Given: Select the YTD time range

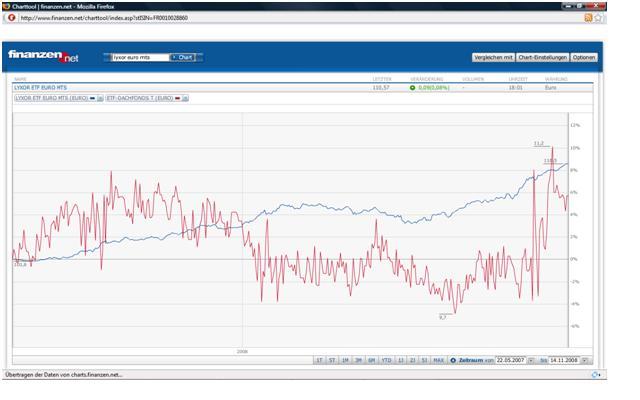Looking at the screenshot, I should (386, 360).
